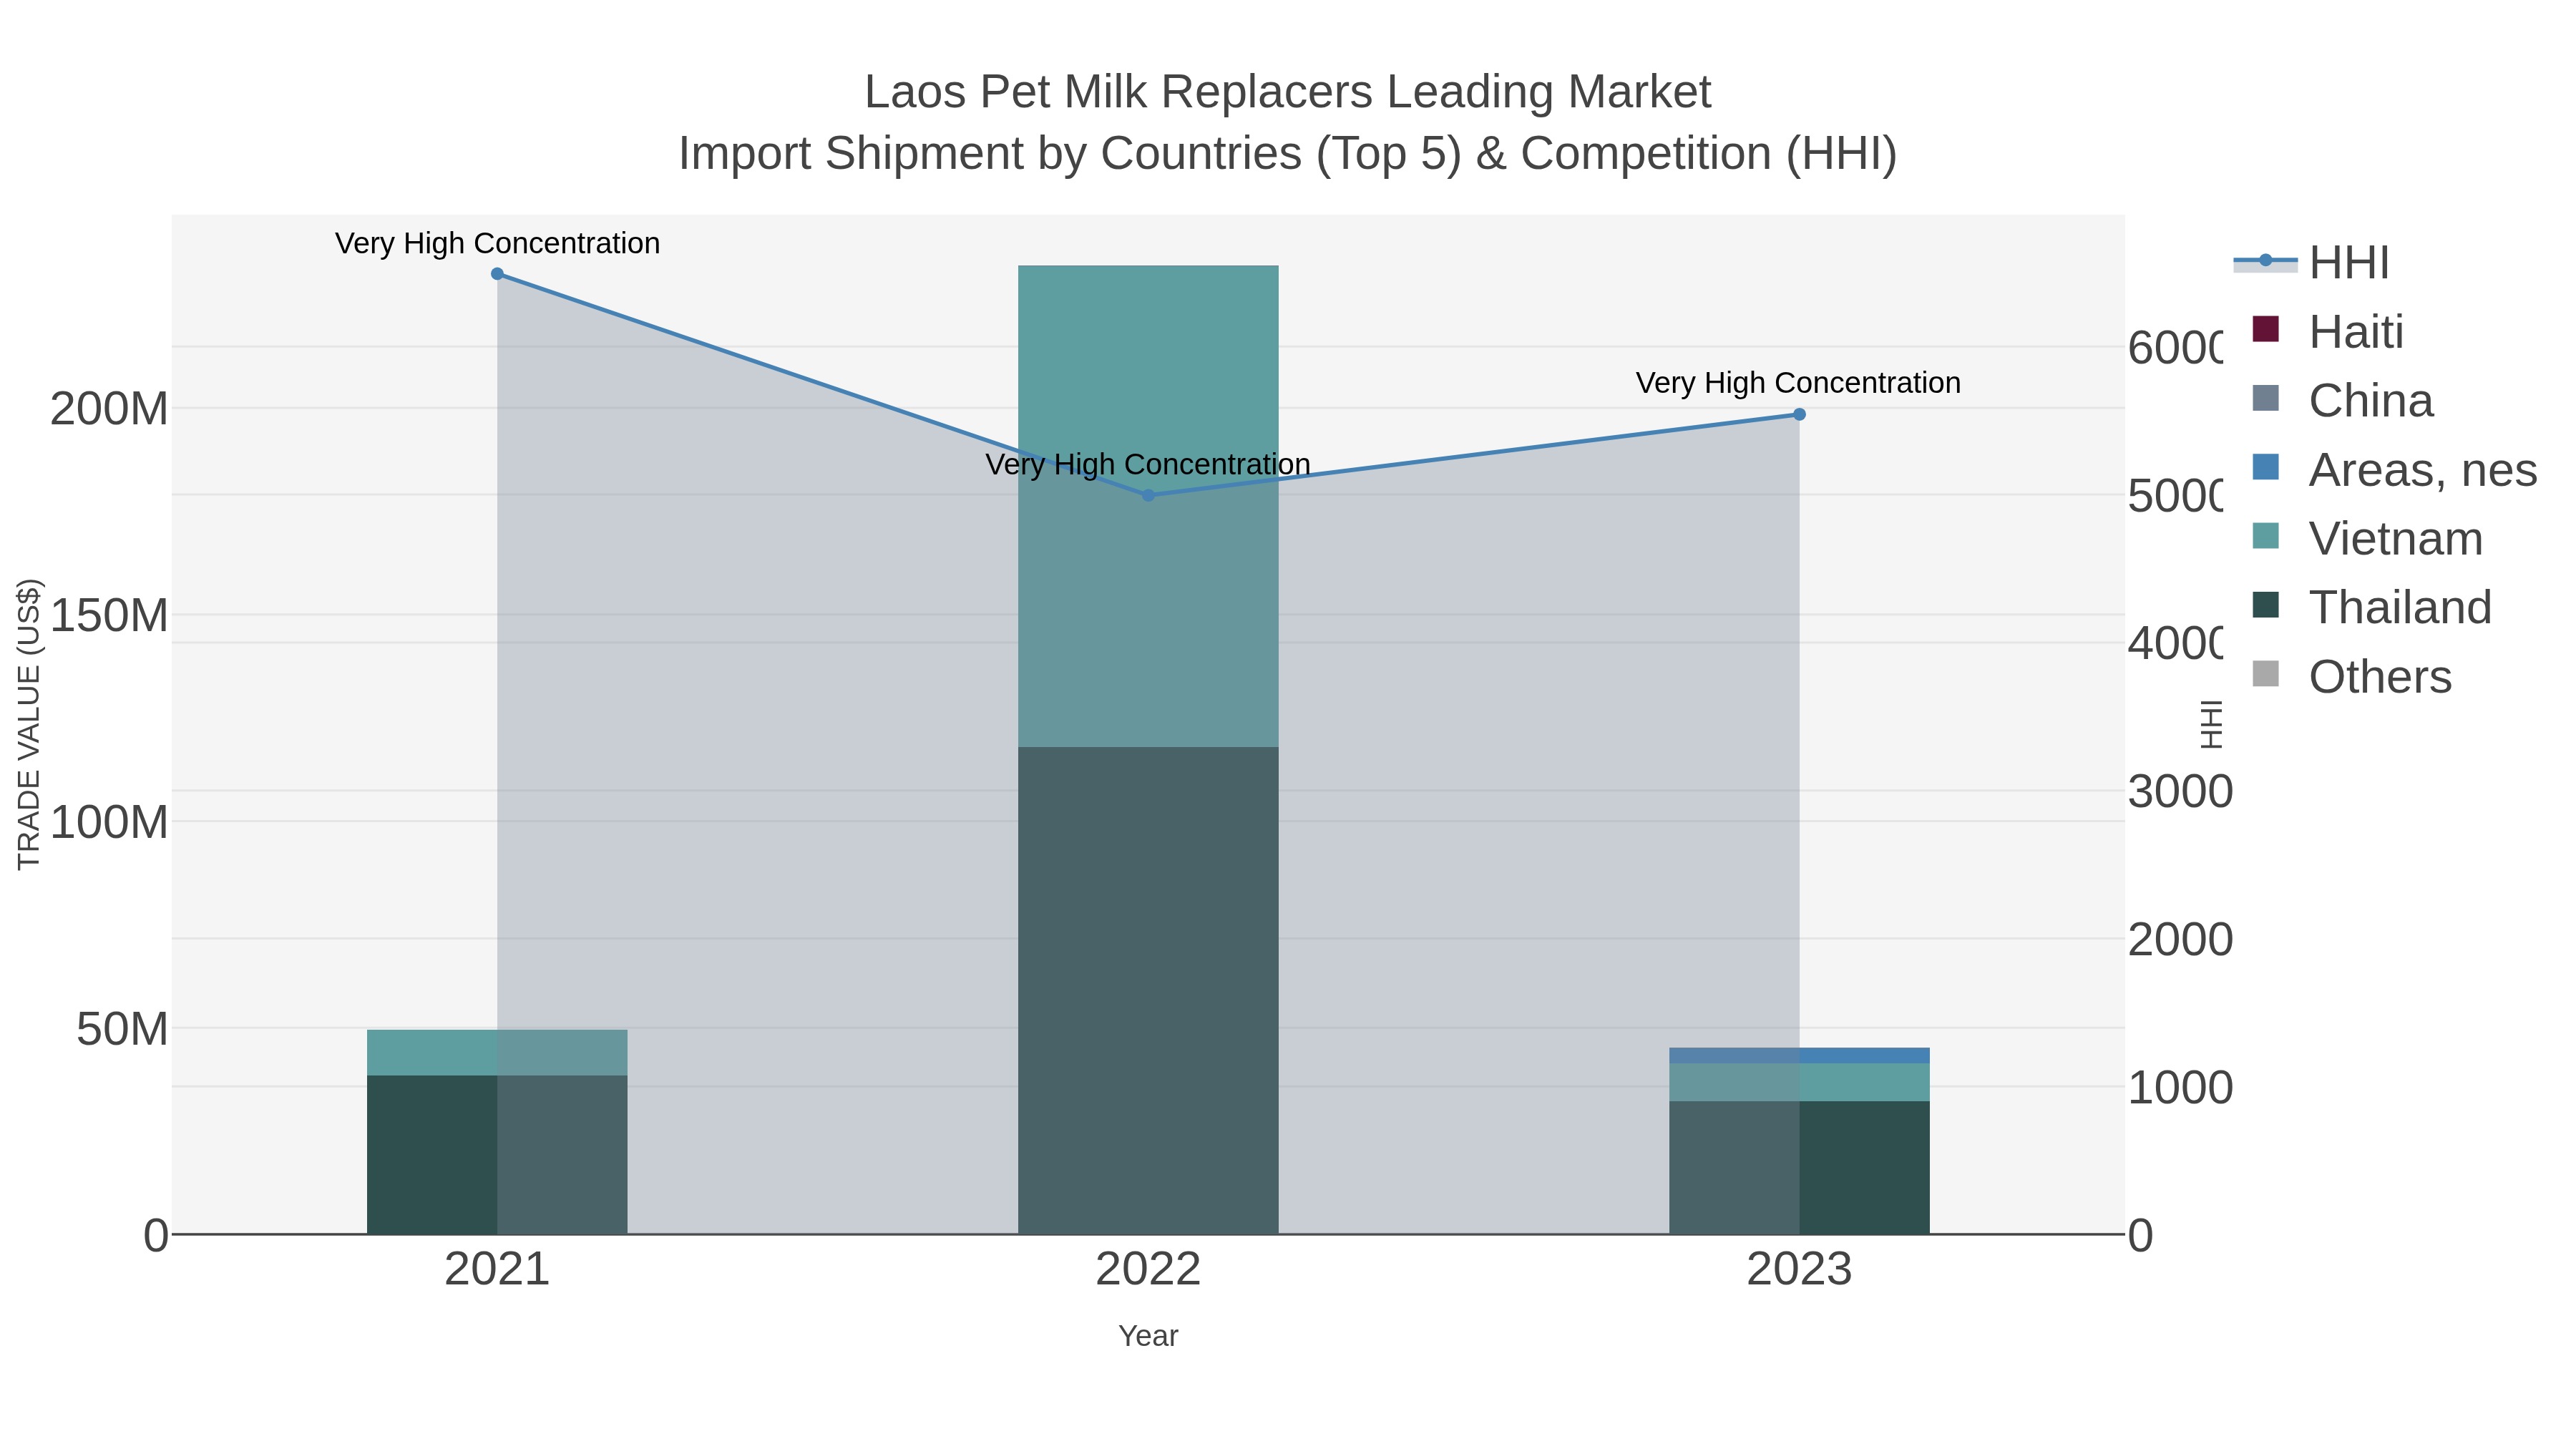This screenshot has width=2576, height=1449.
Task: Click the 3000 HHI axis tick label
Action: [x=2180, y=791]
